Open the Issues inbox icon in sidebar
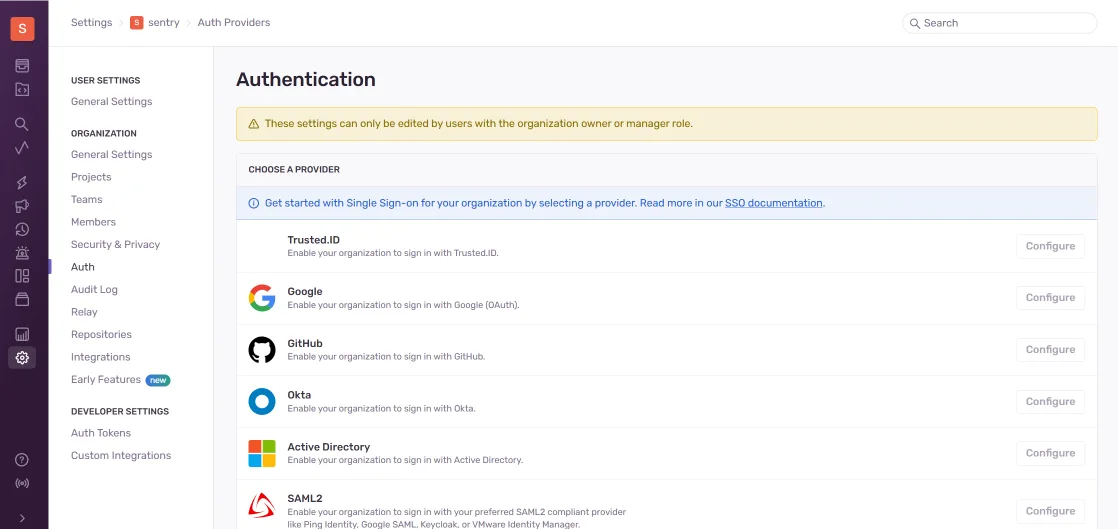The height and width of the screenshot is (529, 1118). point(22,66)
